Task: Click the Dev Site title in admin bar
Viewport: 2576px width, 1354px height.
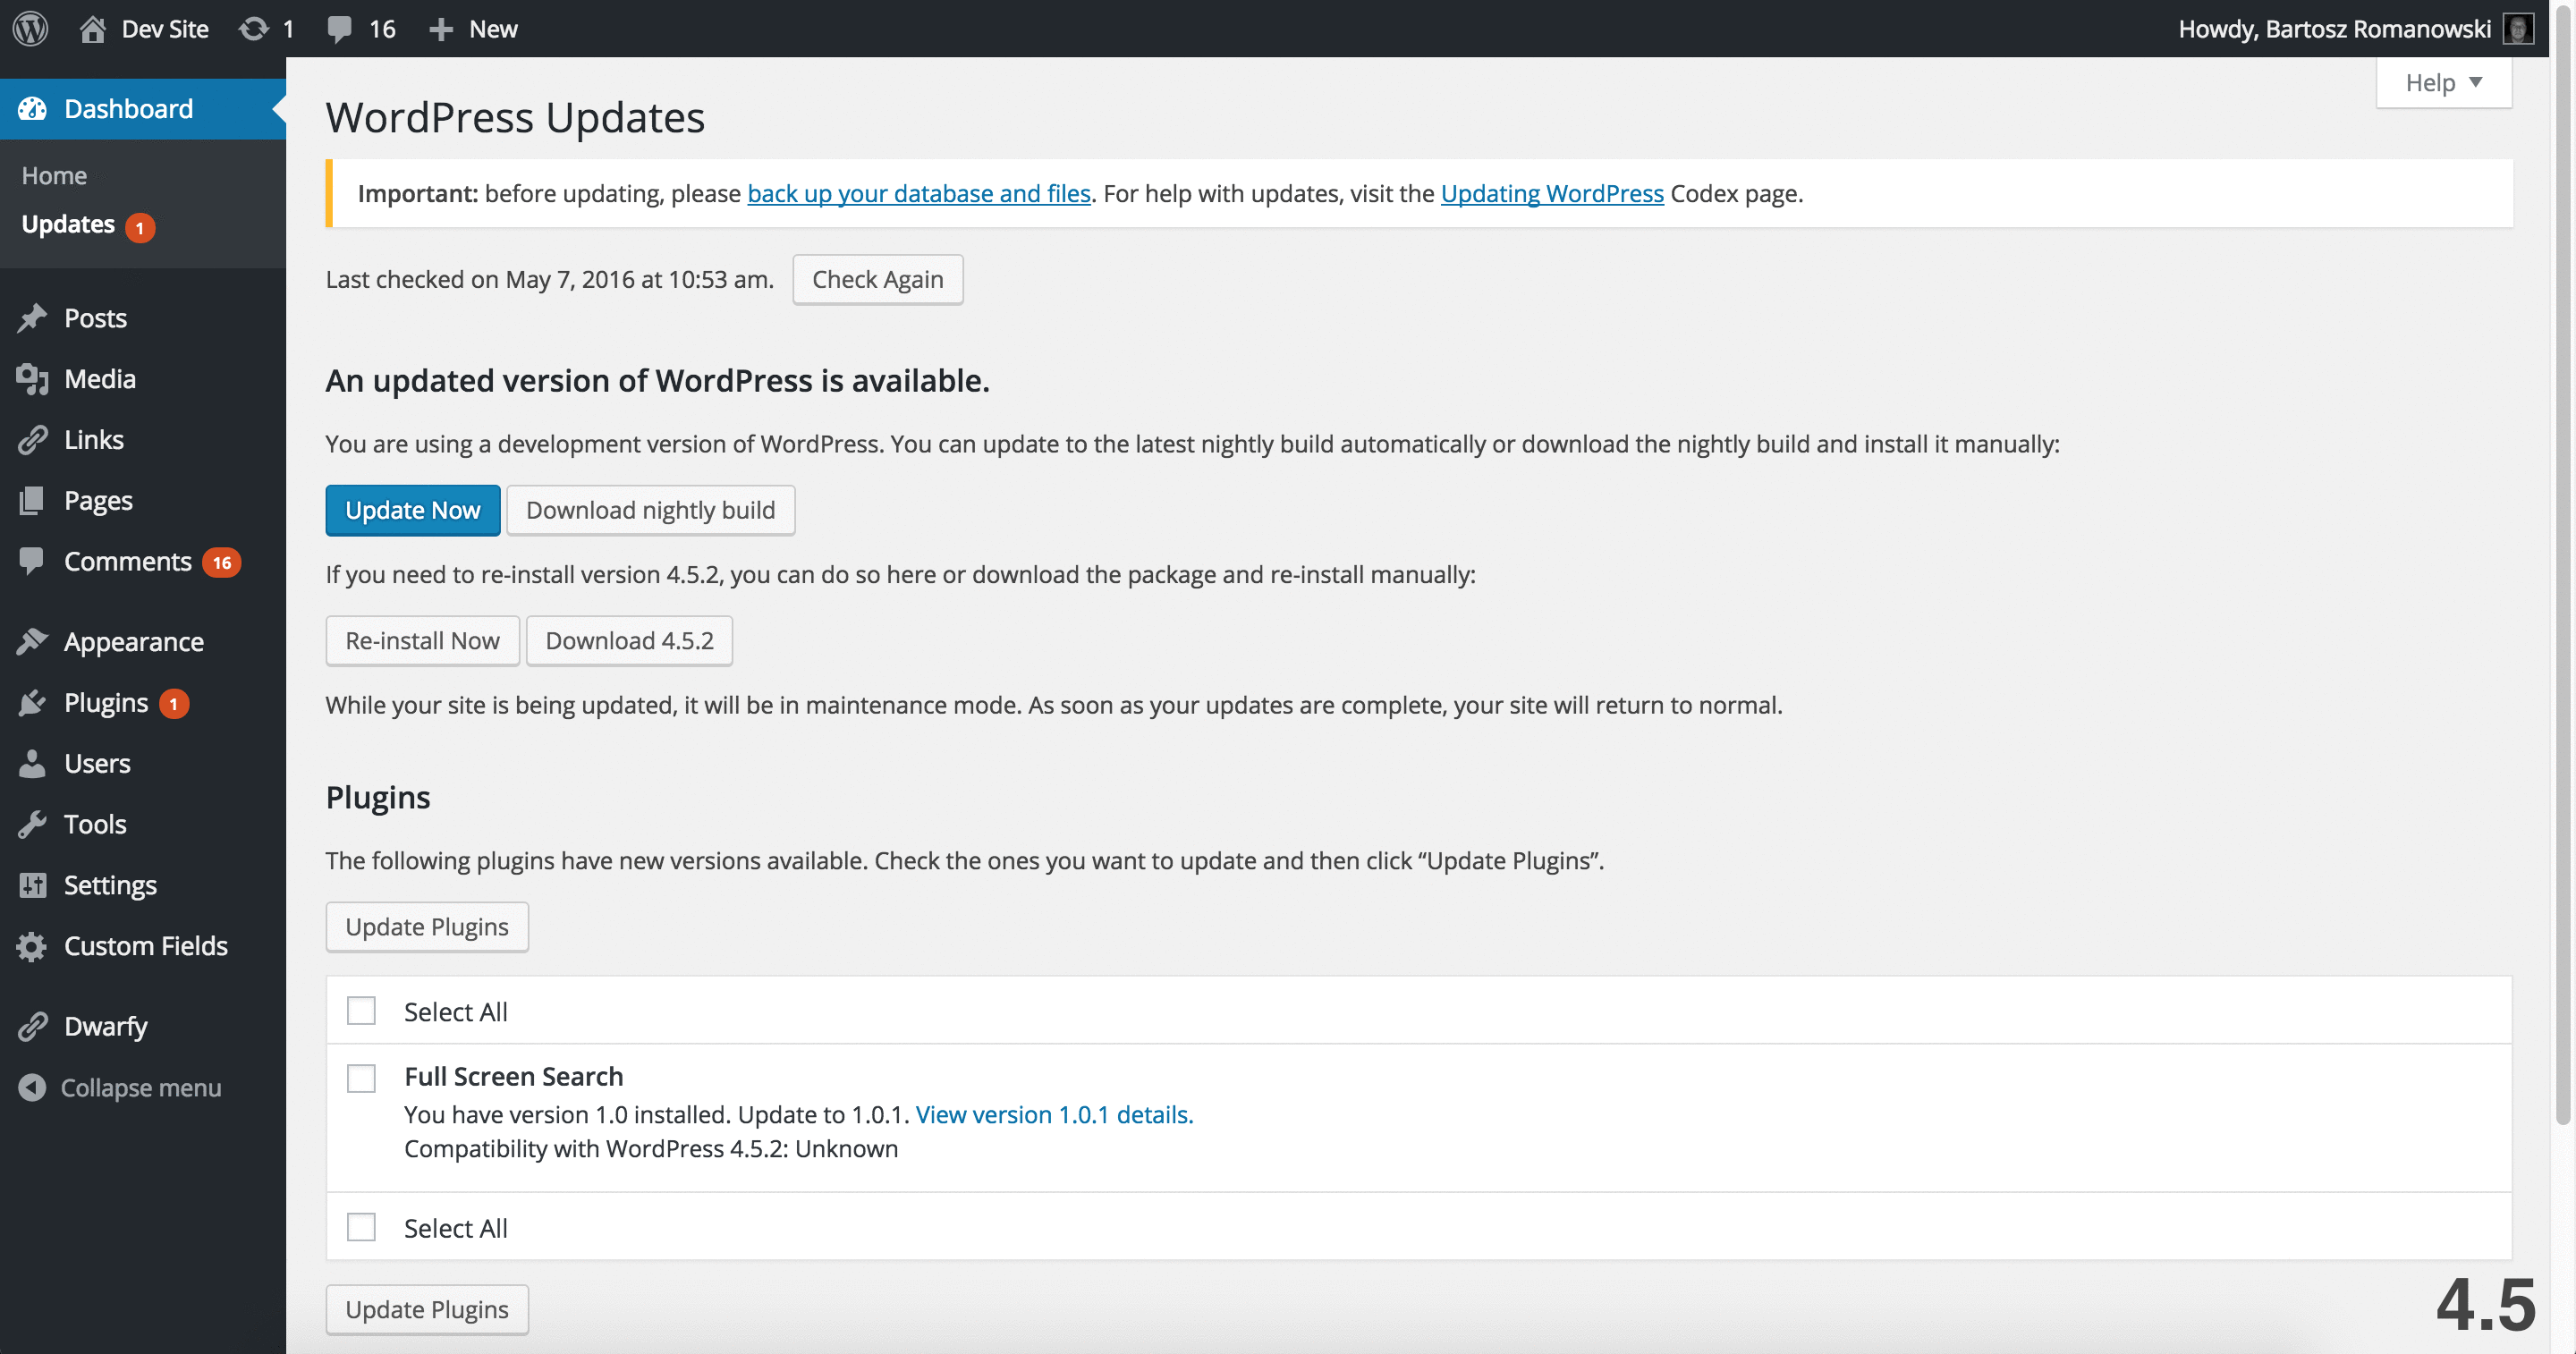Action: pos(165,29)
